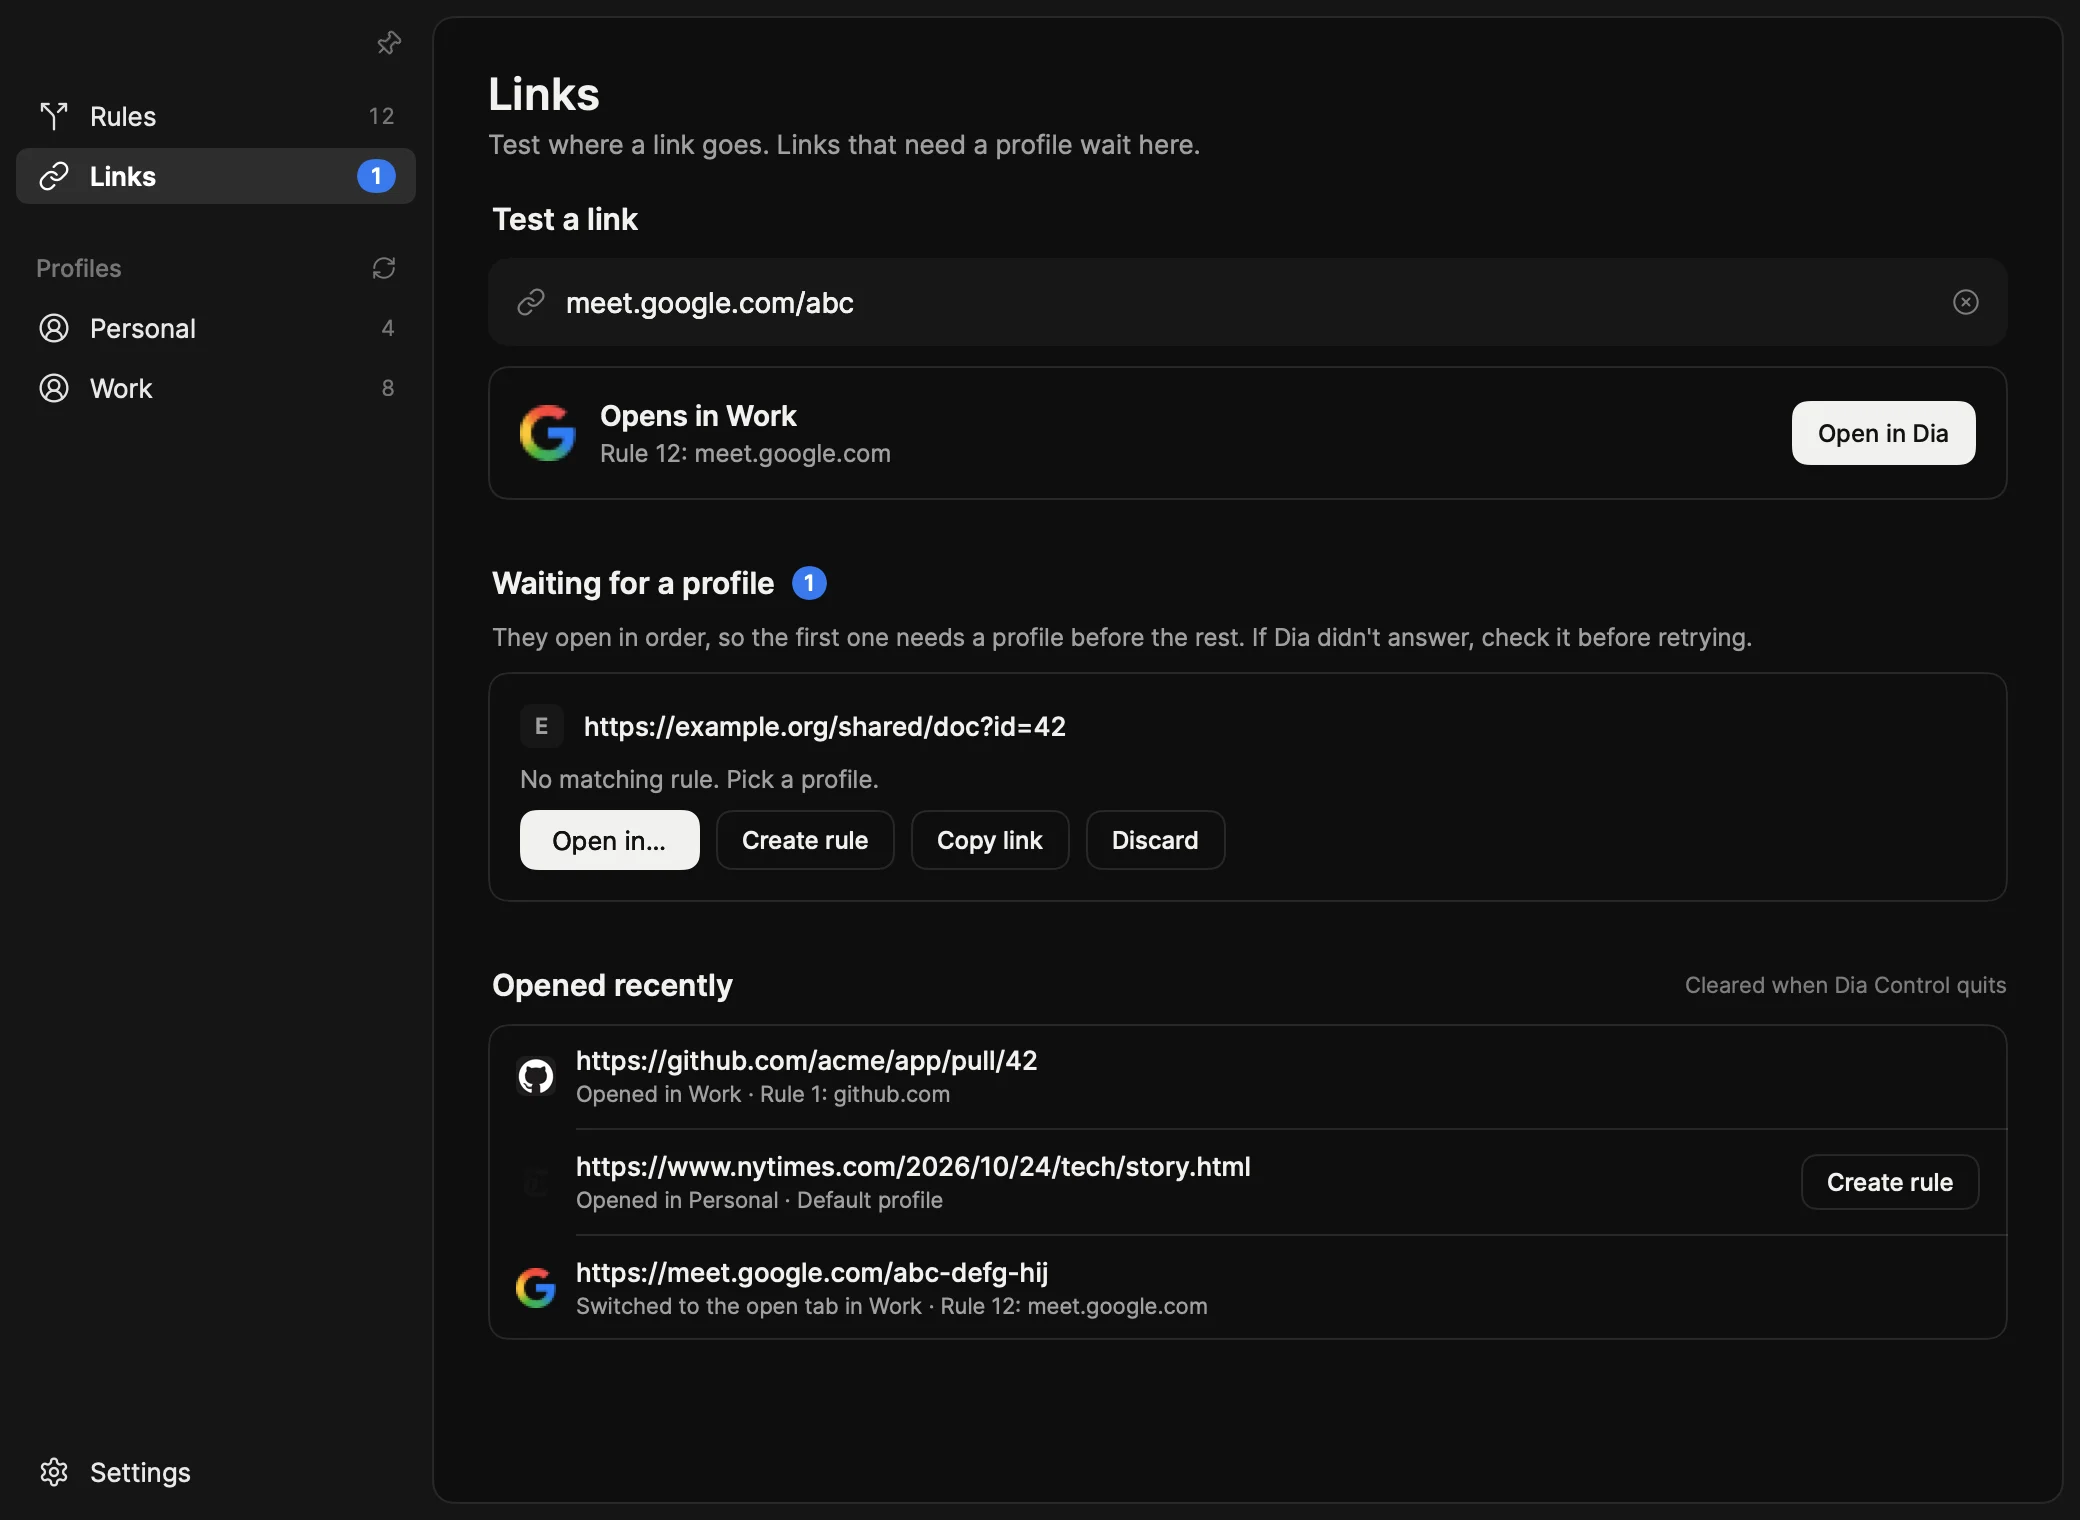Click the blue count badge on Links
This screenshot has height=1520, width=2080.
pyautogui.click(x=376, y=176)
